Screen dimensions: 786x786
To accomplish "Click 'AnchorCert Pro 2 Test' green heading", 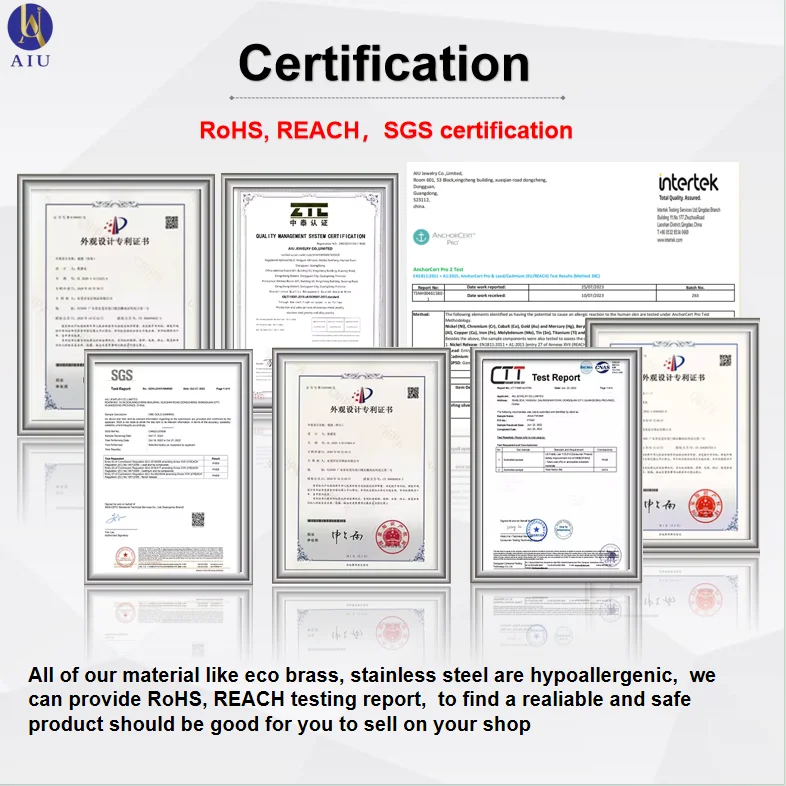I will (438, 269).
